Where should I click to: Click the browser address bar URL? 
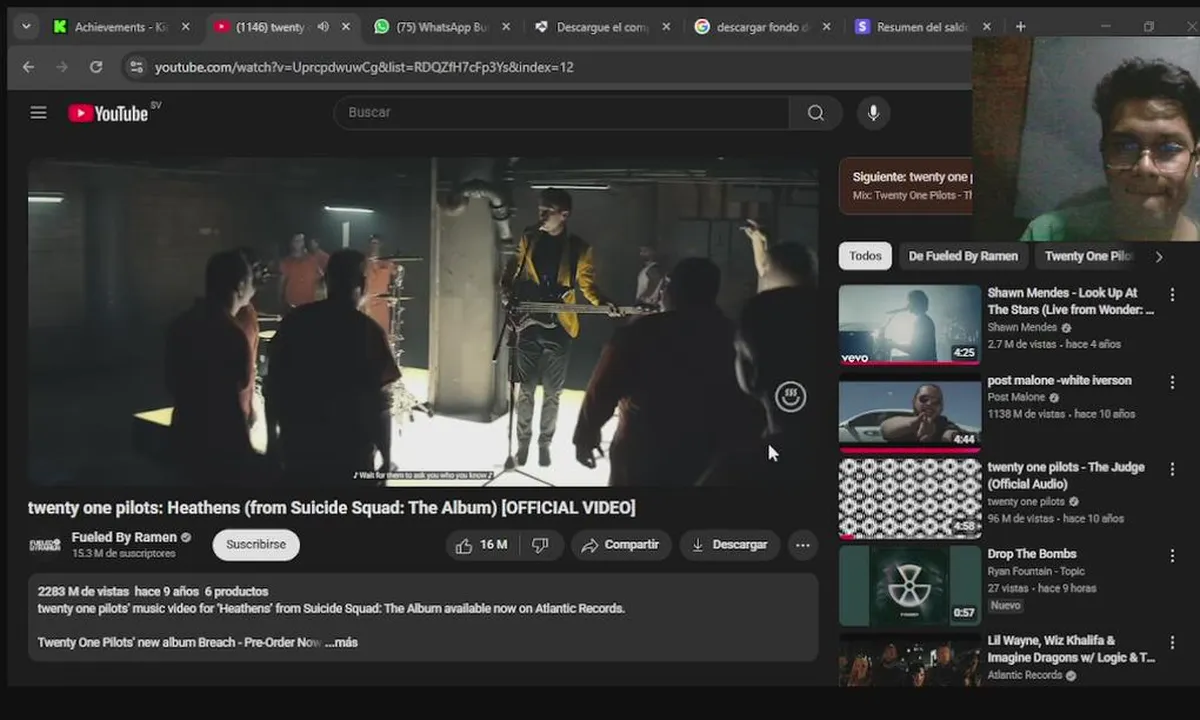coord(364,67)
